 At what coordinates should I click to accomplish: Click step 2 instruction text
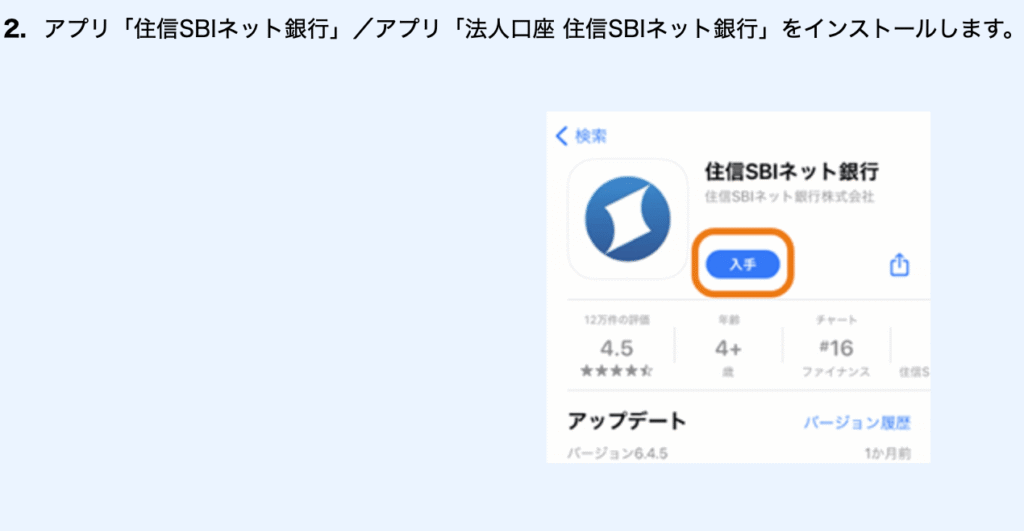[x=509, y=29]
